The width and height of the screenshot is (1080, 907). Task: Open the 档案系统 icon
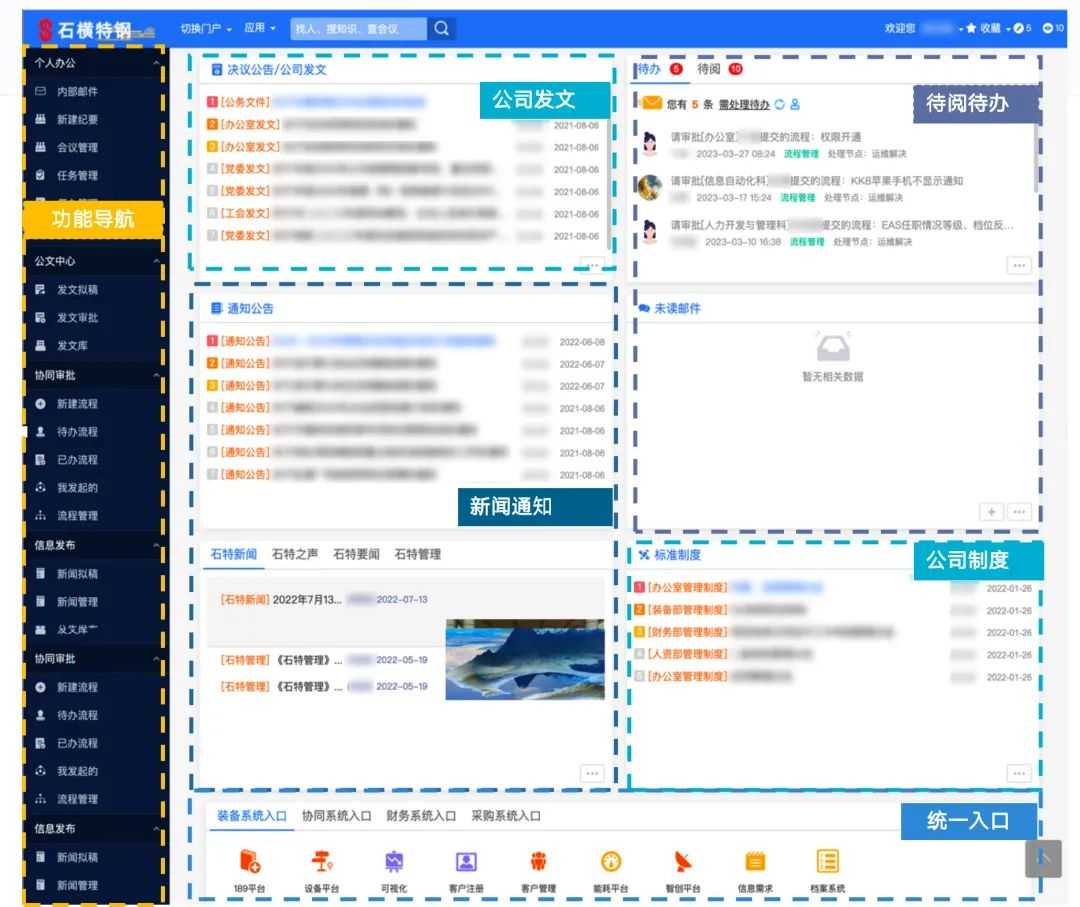pos(827,862)
